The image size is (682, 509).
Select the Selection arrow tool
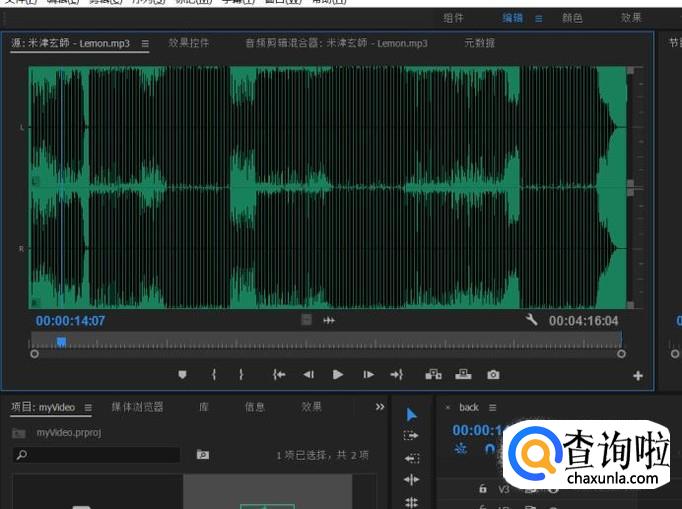pyautogui.click(x=411, y=415)
